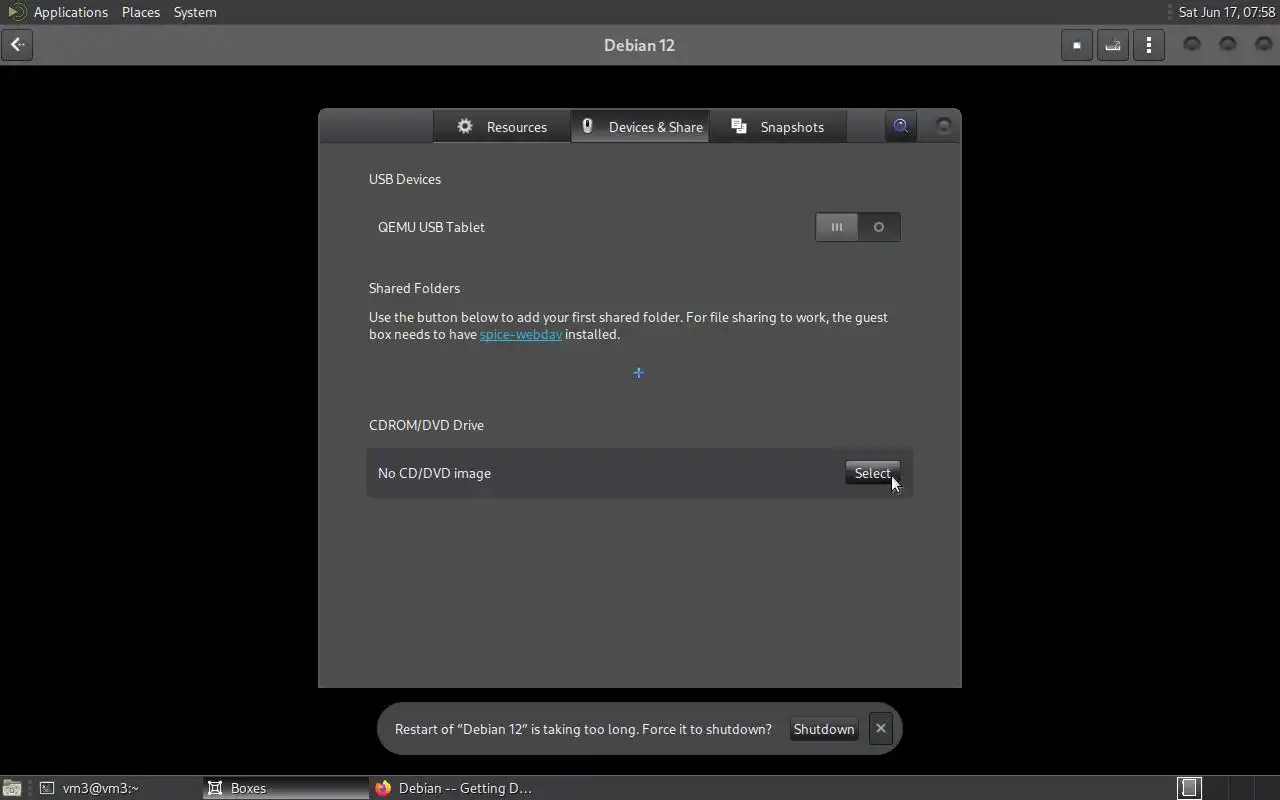The height and width of the screenshot is (800, 1280).
Task: Click the 'QEMU USB Tablet' label
Action: pyautogui.click(x=431, y=227)
